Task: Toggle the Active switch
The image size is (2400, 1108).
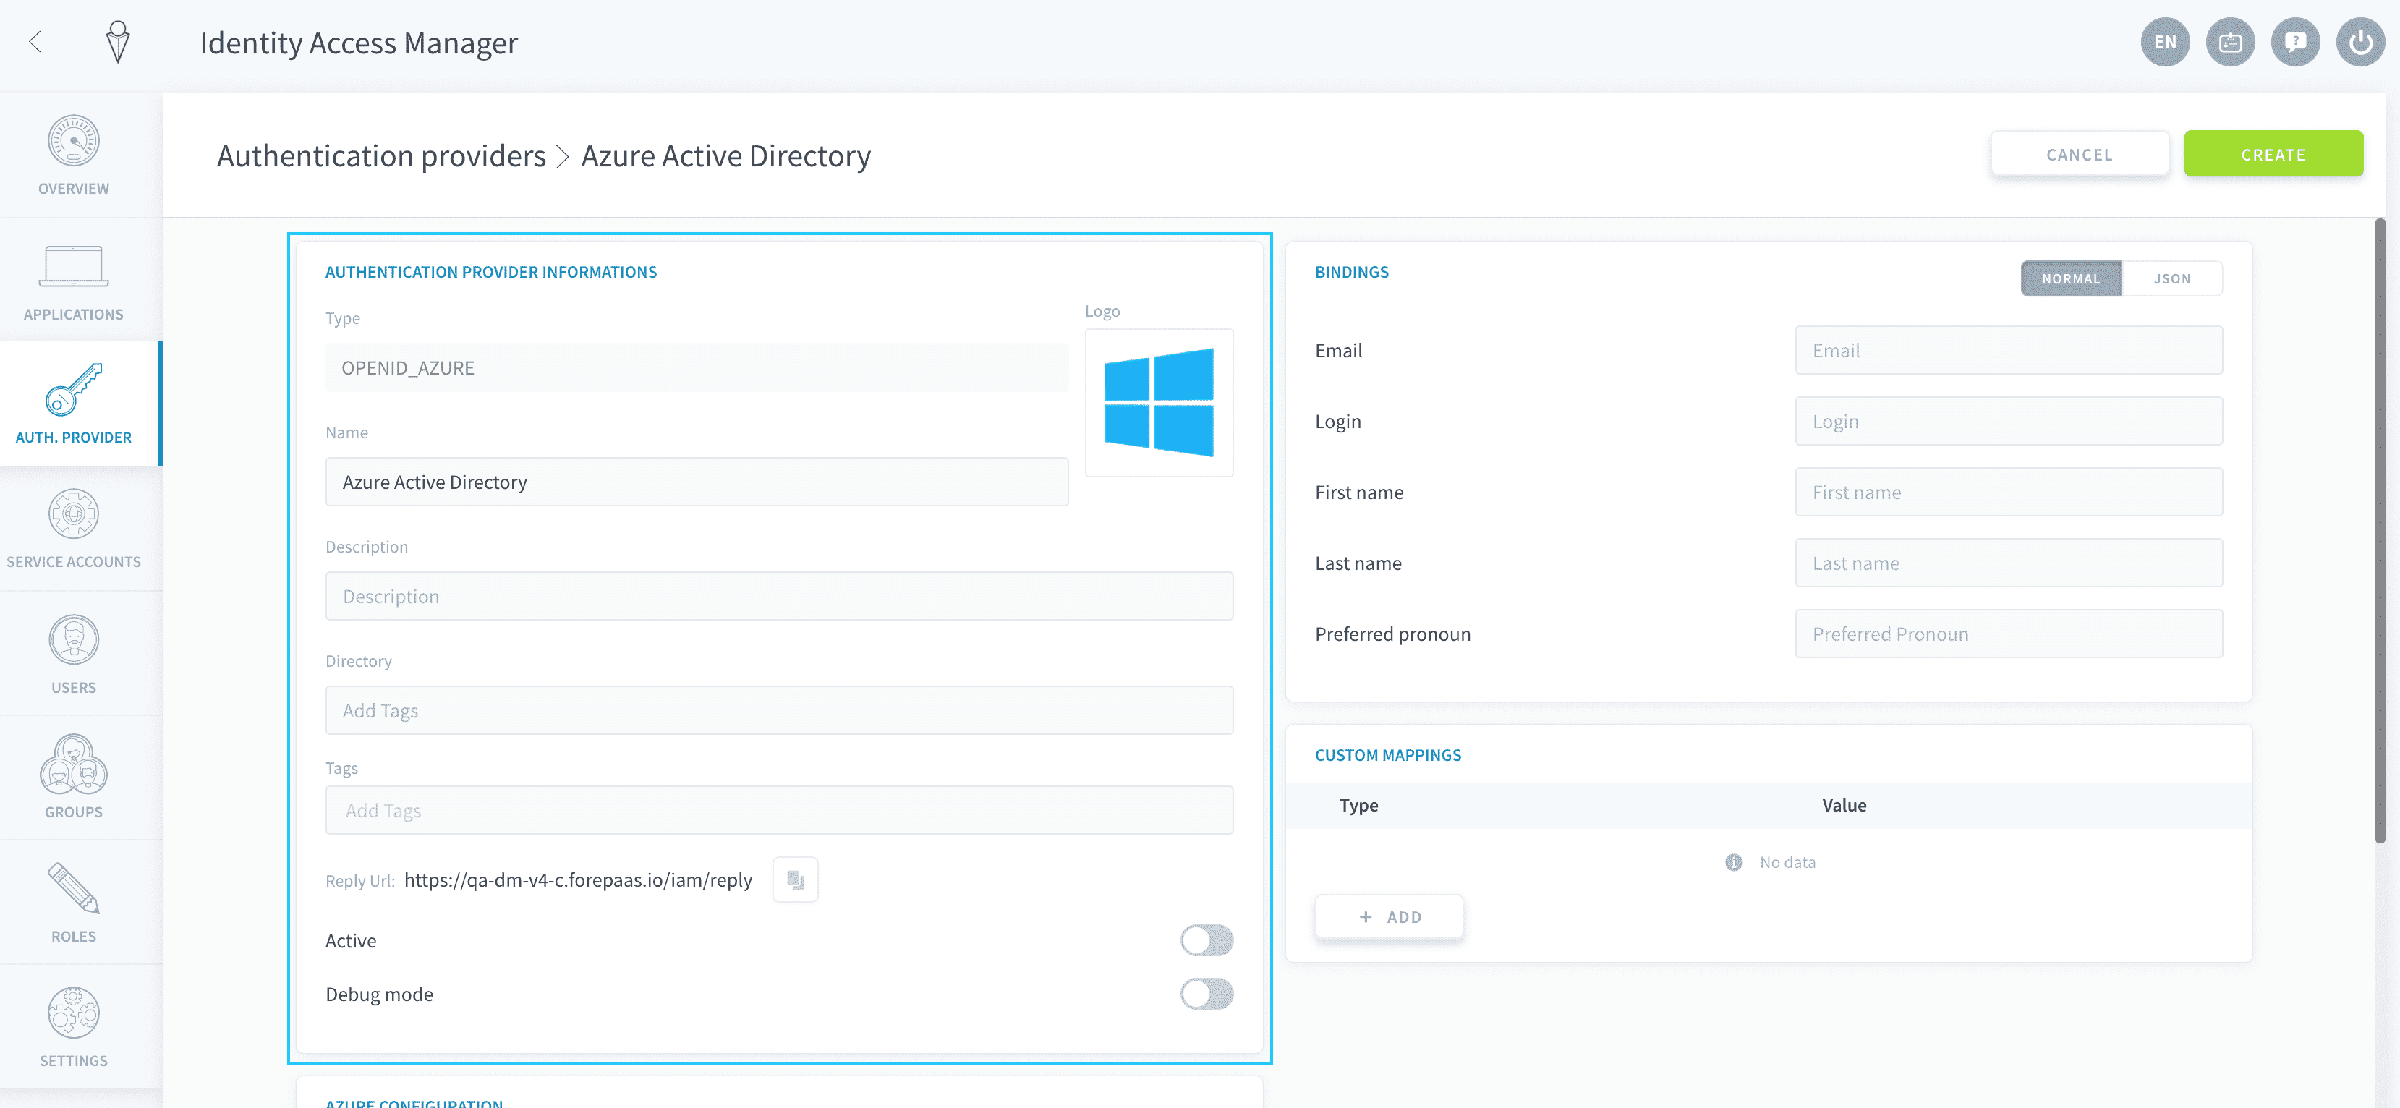Action: (x=1206, y=940)
